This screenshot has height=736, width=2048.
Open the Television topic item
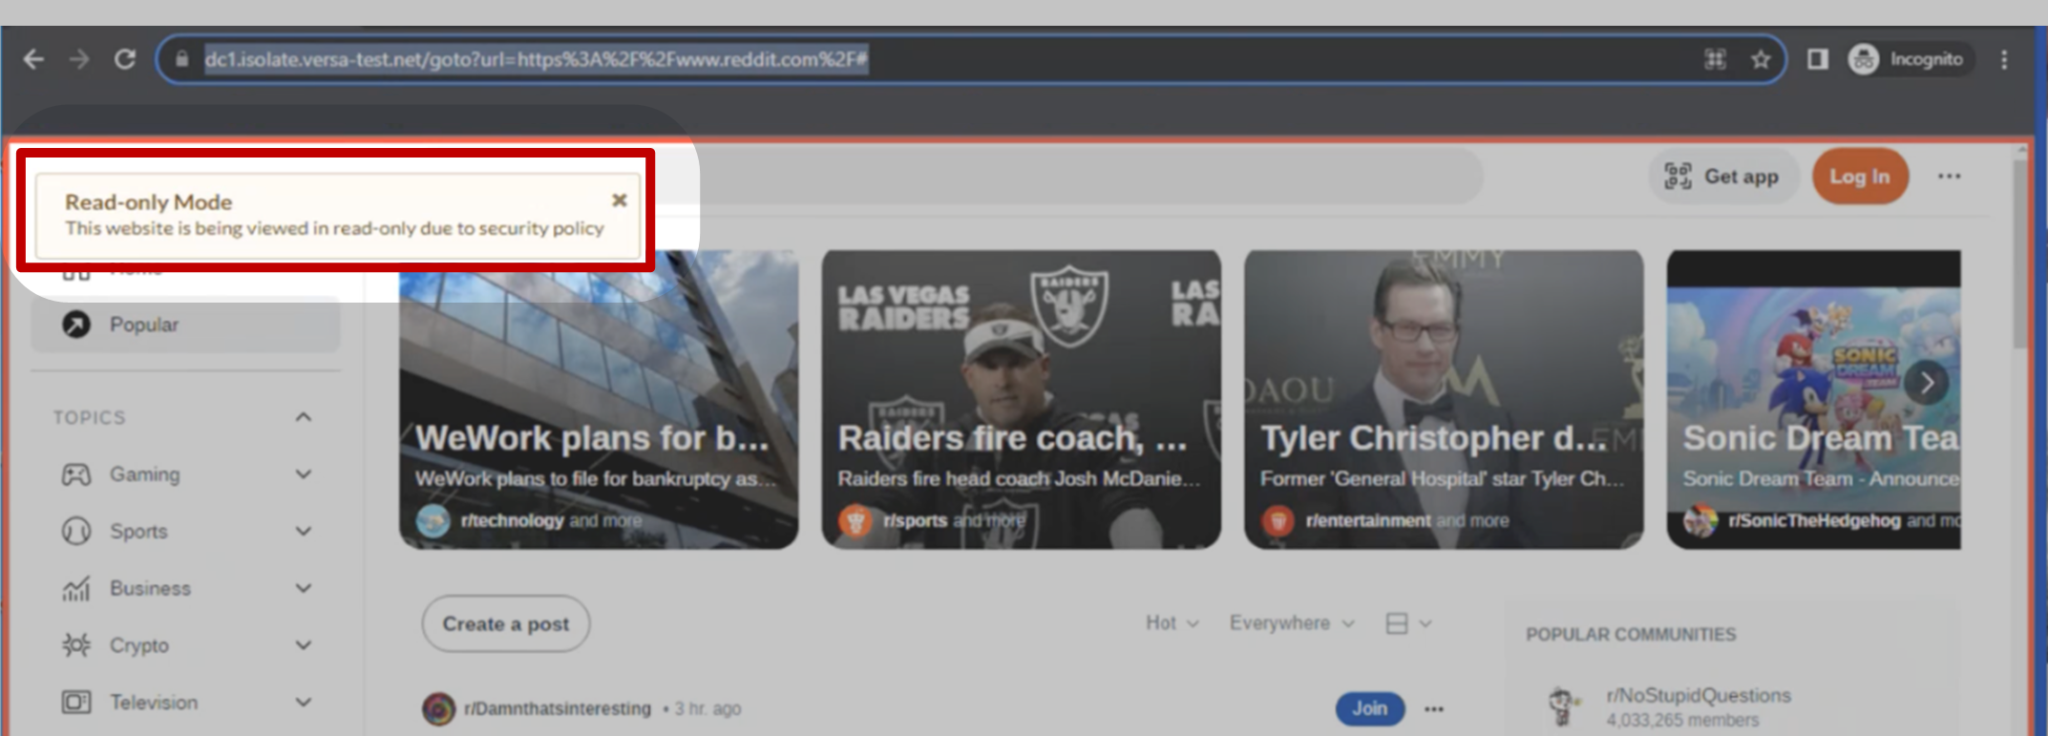click(153, 703)
